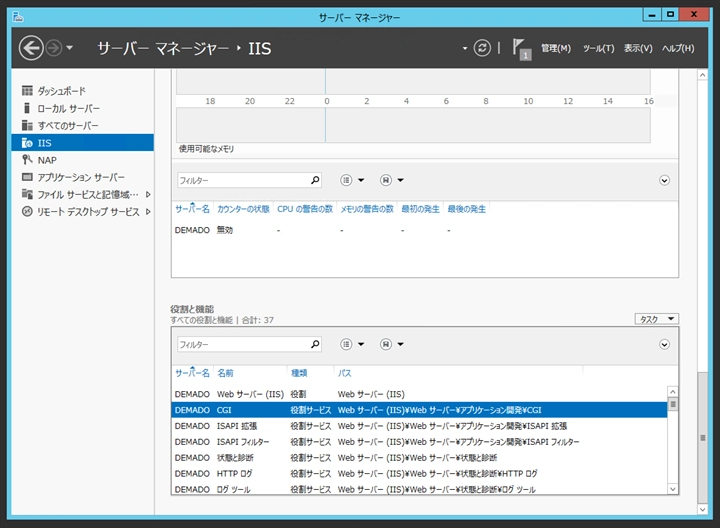Open the ツール(T) menu
This screenshot has width=720, height=528.
[x=598, y=48]
